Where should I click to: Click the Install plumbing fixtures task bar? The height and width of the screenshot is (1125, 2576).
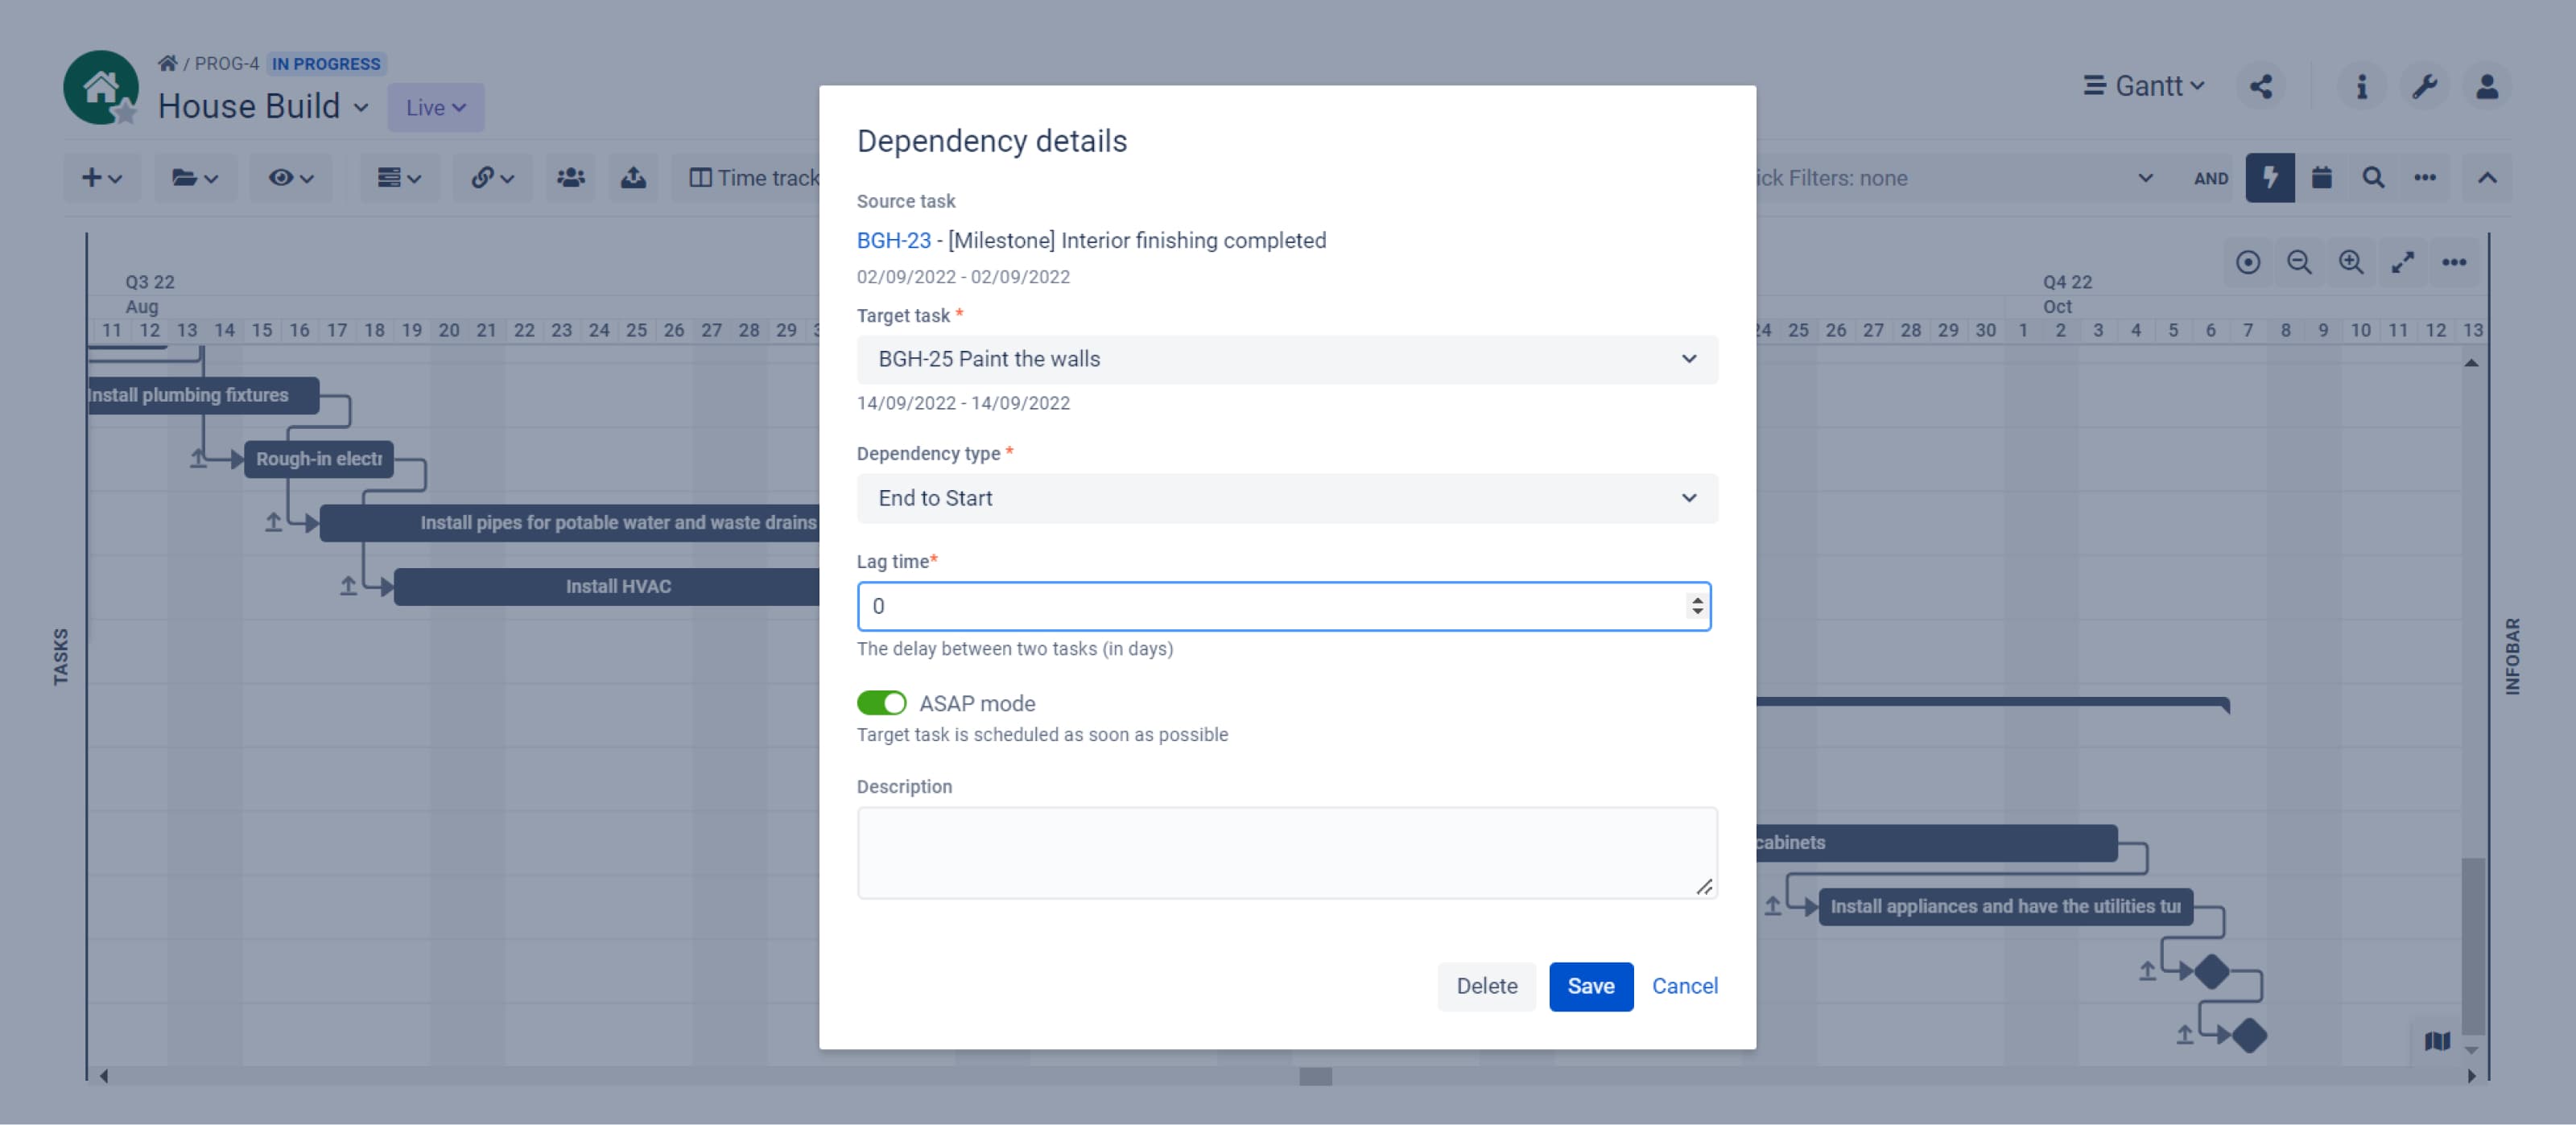[204, 395]
